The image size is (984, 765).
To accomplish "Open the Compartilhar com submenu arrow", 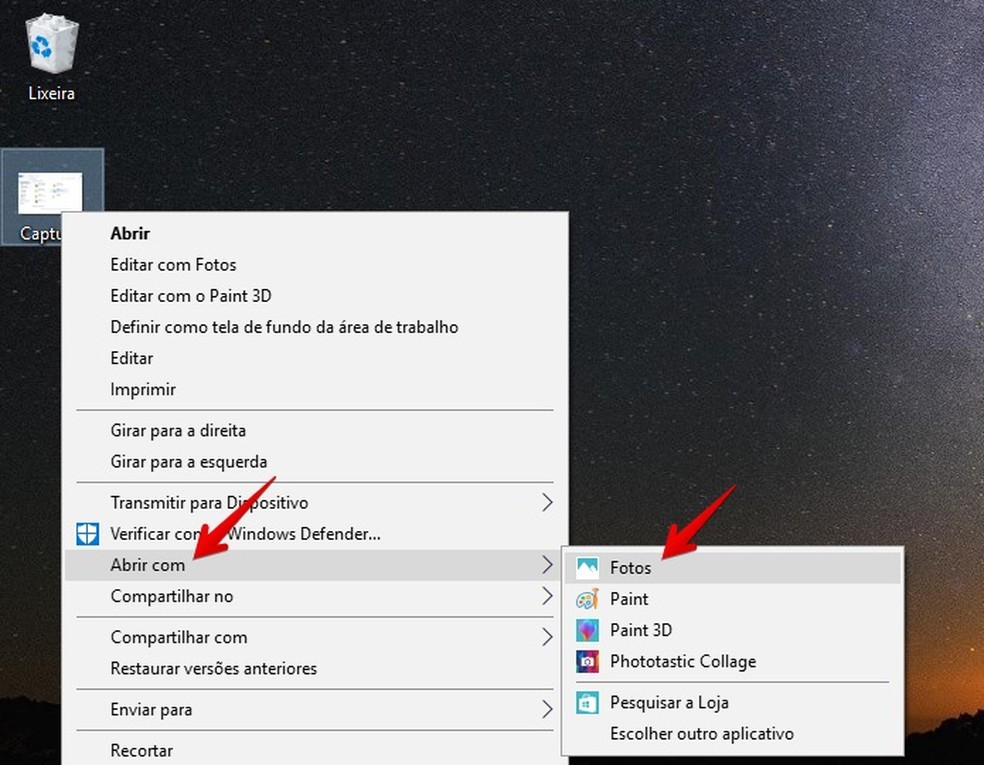I will point(548,637).
